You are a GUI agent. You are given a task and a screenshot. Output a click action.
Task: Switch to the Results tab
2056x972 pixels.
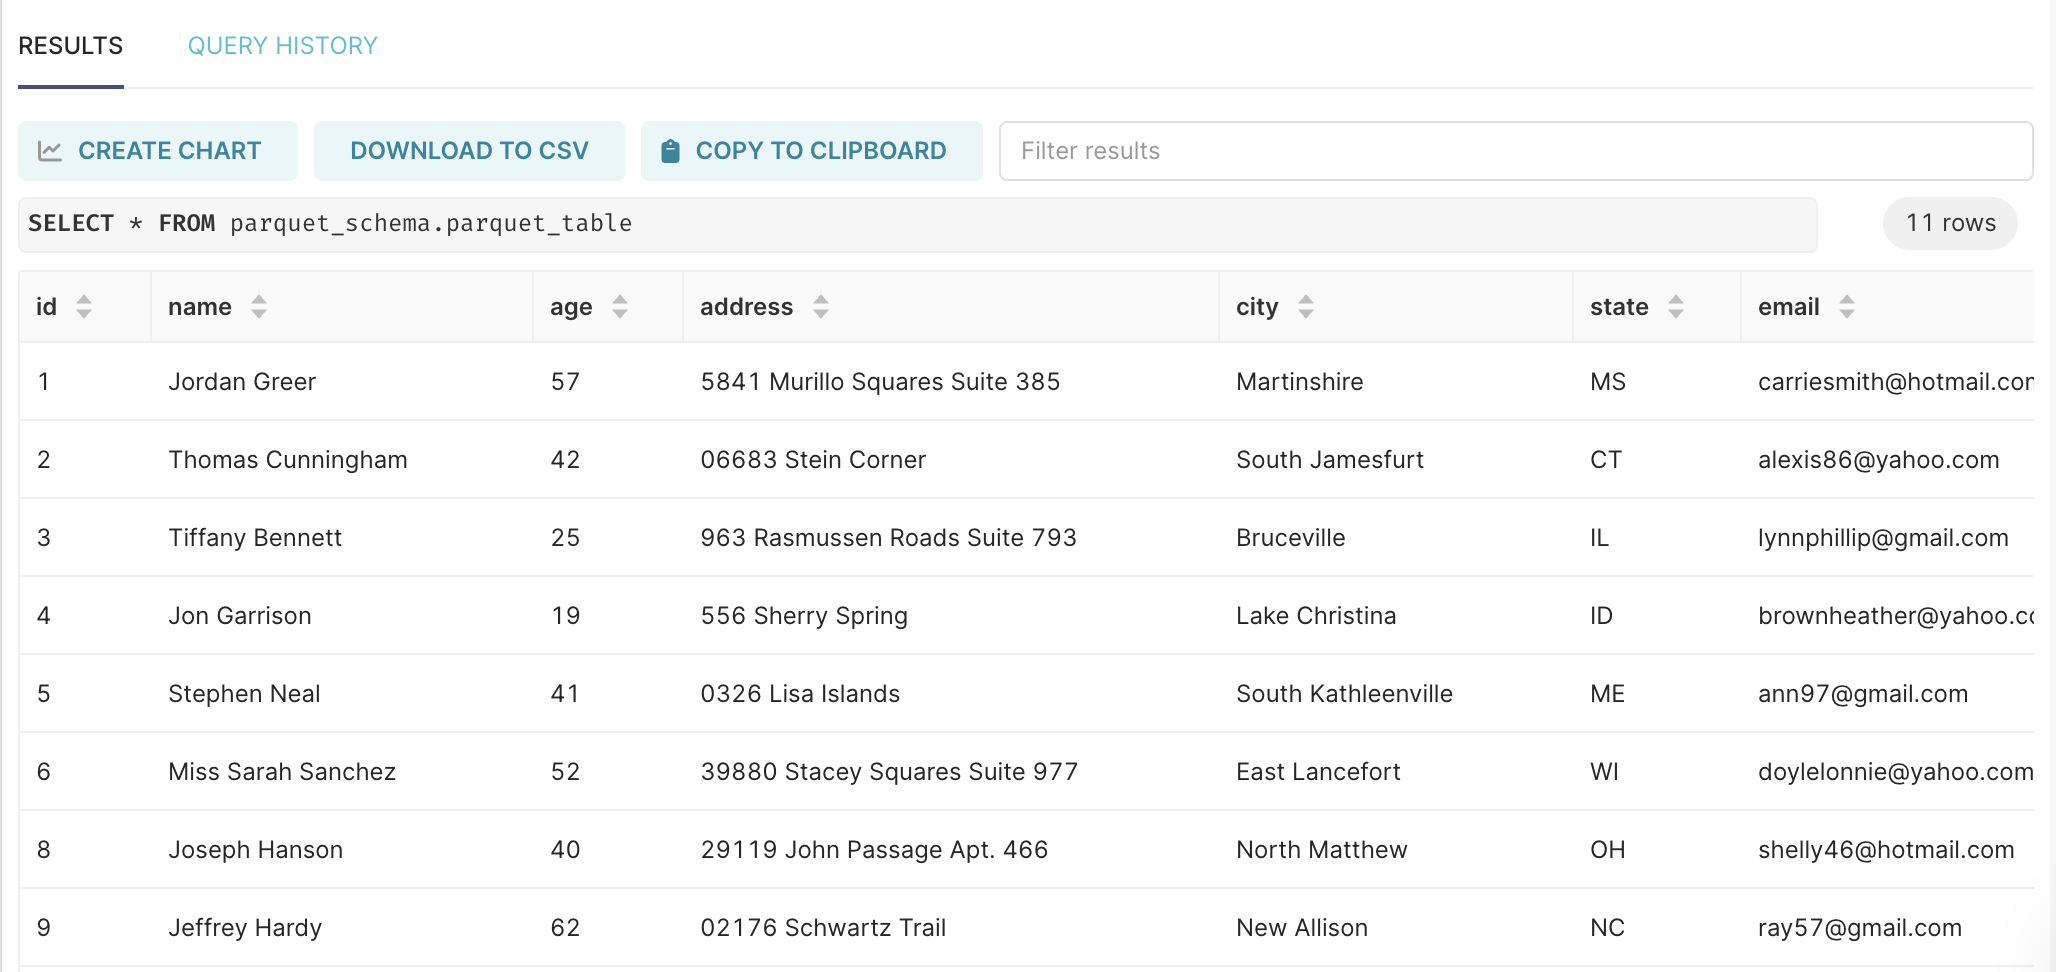coord(71,46)
